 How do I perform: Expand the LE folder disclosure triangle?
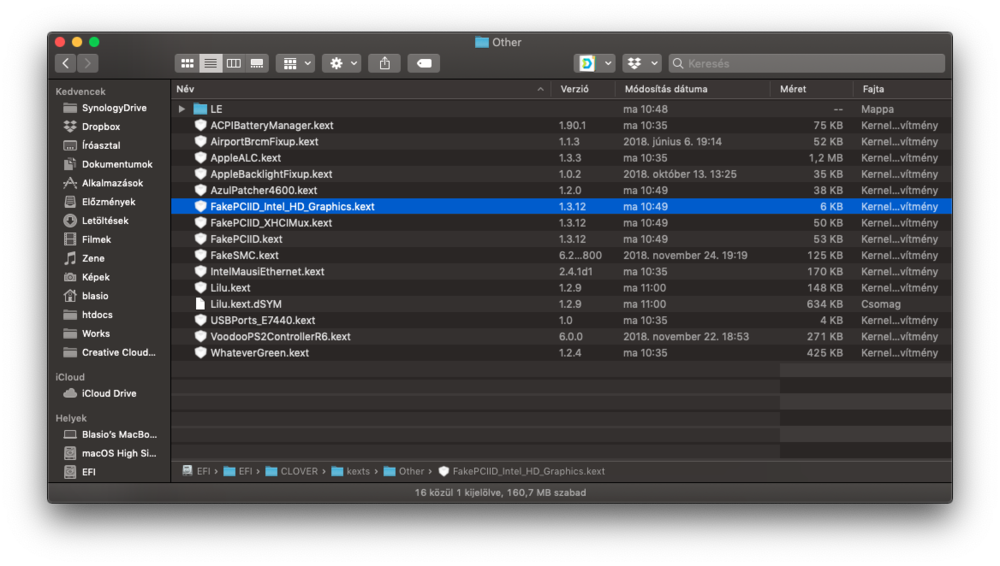[182, 109]
